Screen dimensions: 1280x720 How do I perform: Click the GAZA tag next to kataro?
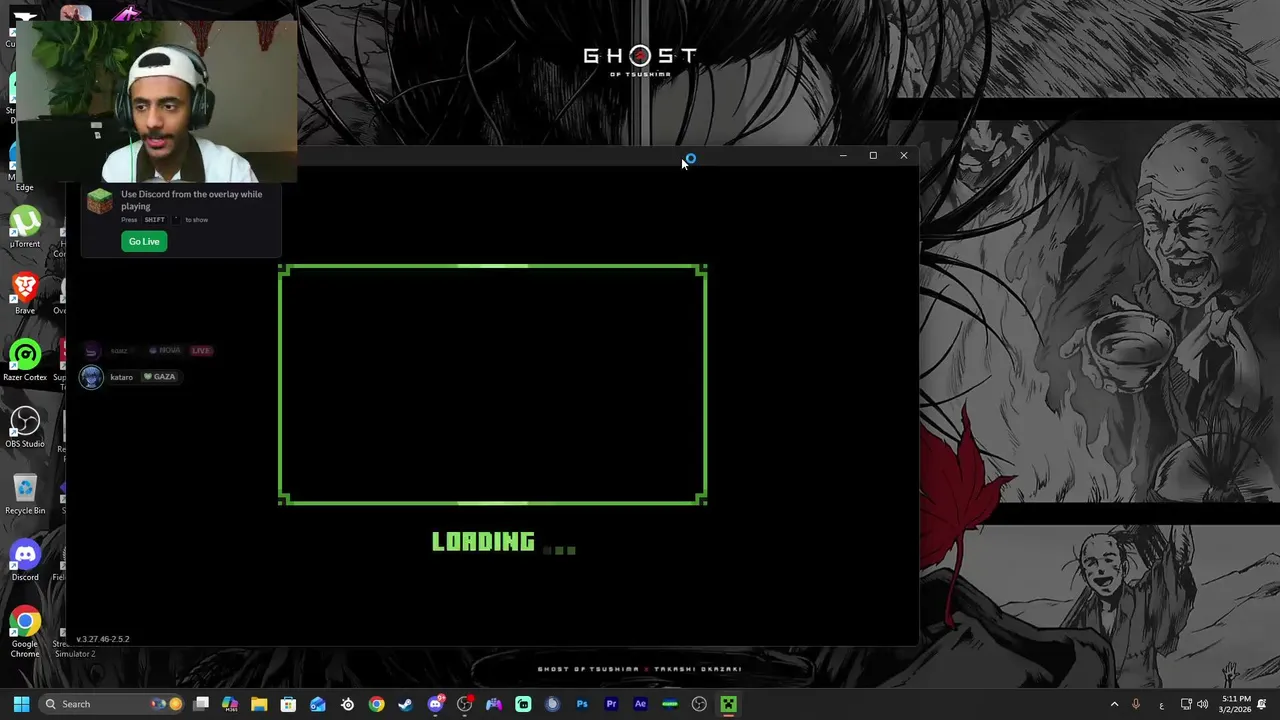tap(159, 377)
